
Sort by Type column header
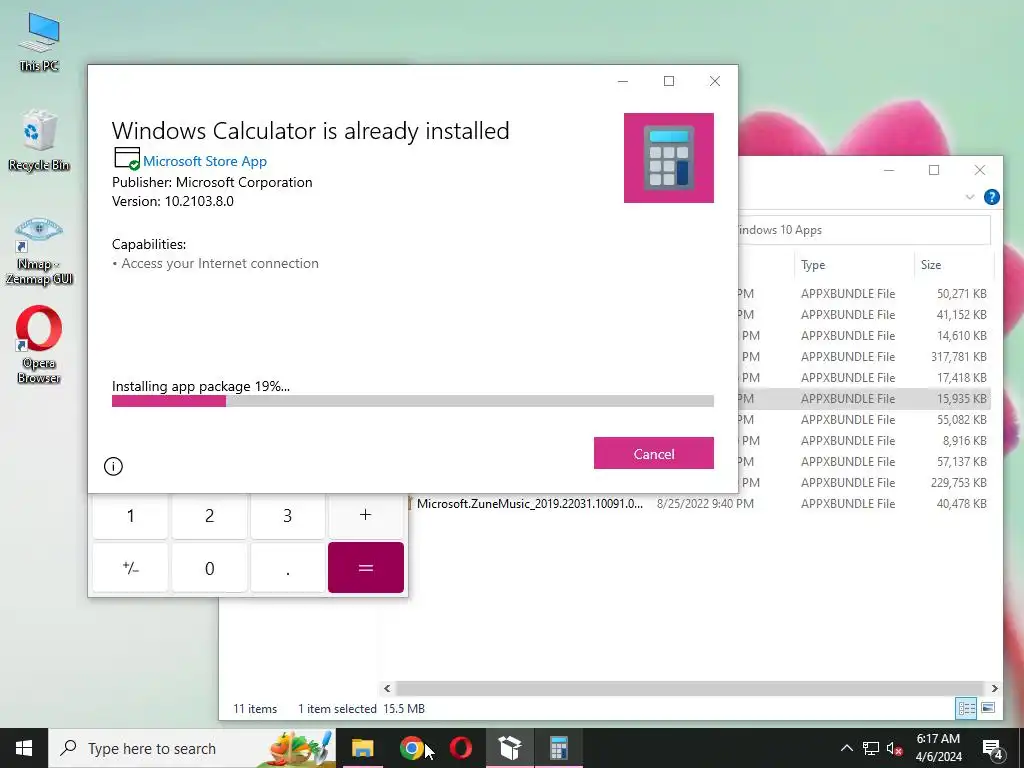(x=854, y=264)
